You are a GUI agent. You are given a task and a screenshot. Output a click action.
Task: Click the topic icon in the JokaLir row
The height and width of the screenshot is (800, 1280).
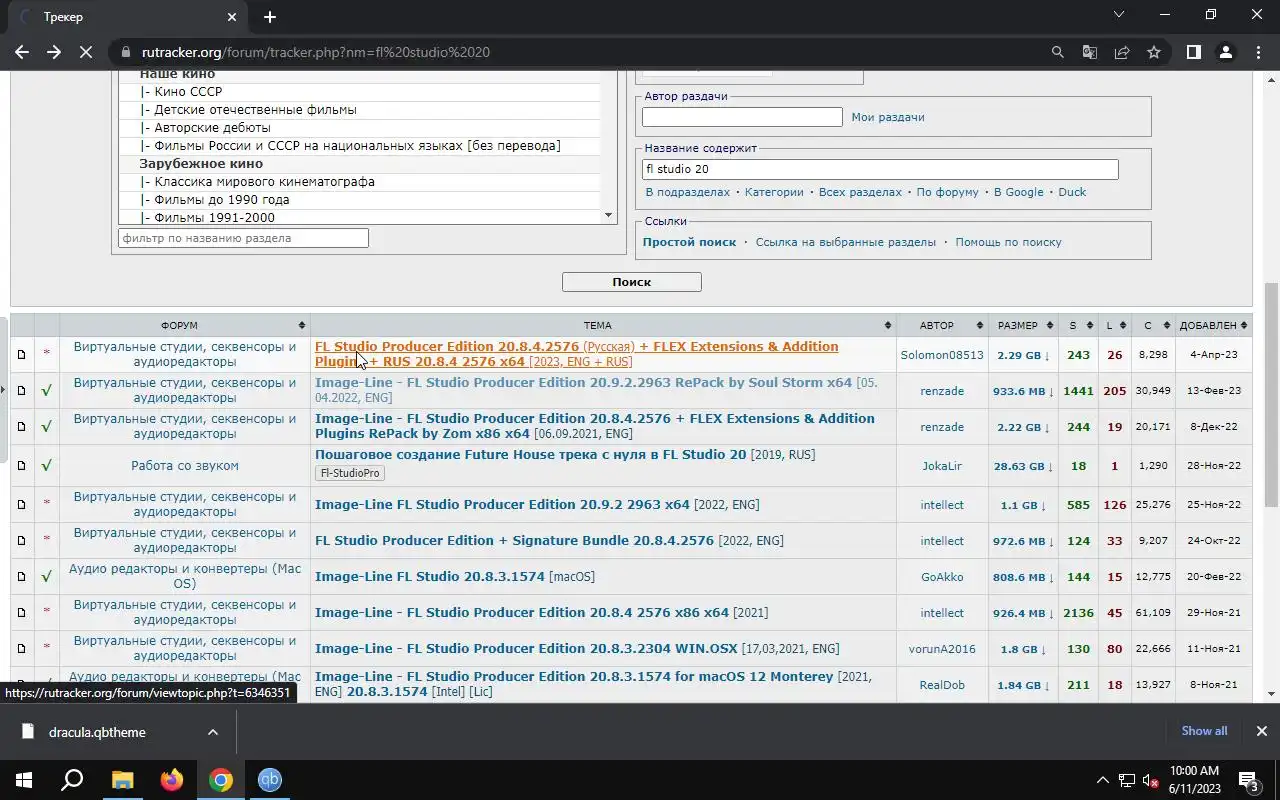coord(21,466)
